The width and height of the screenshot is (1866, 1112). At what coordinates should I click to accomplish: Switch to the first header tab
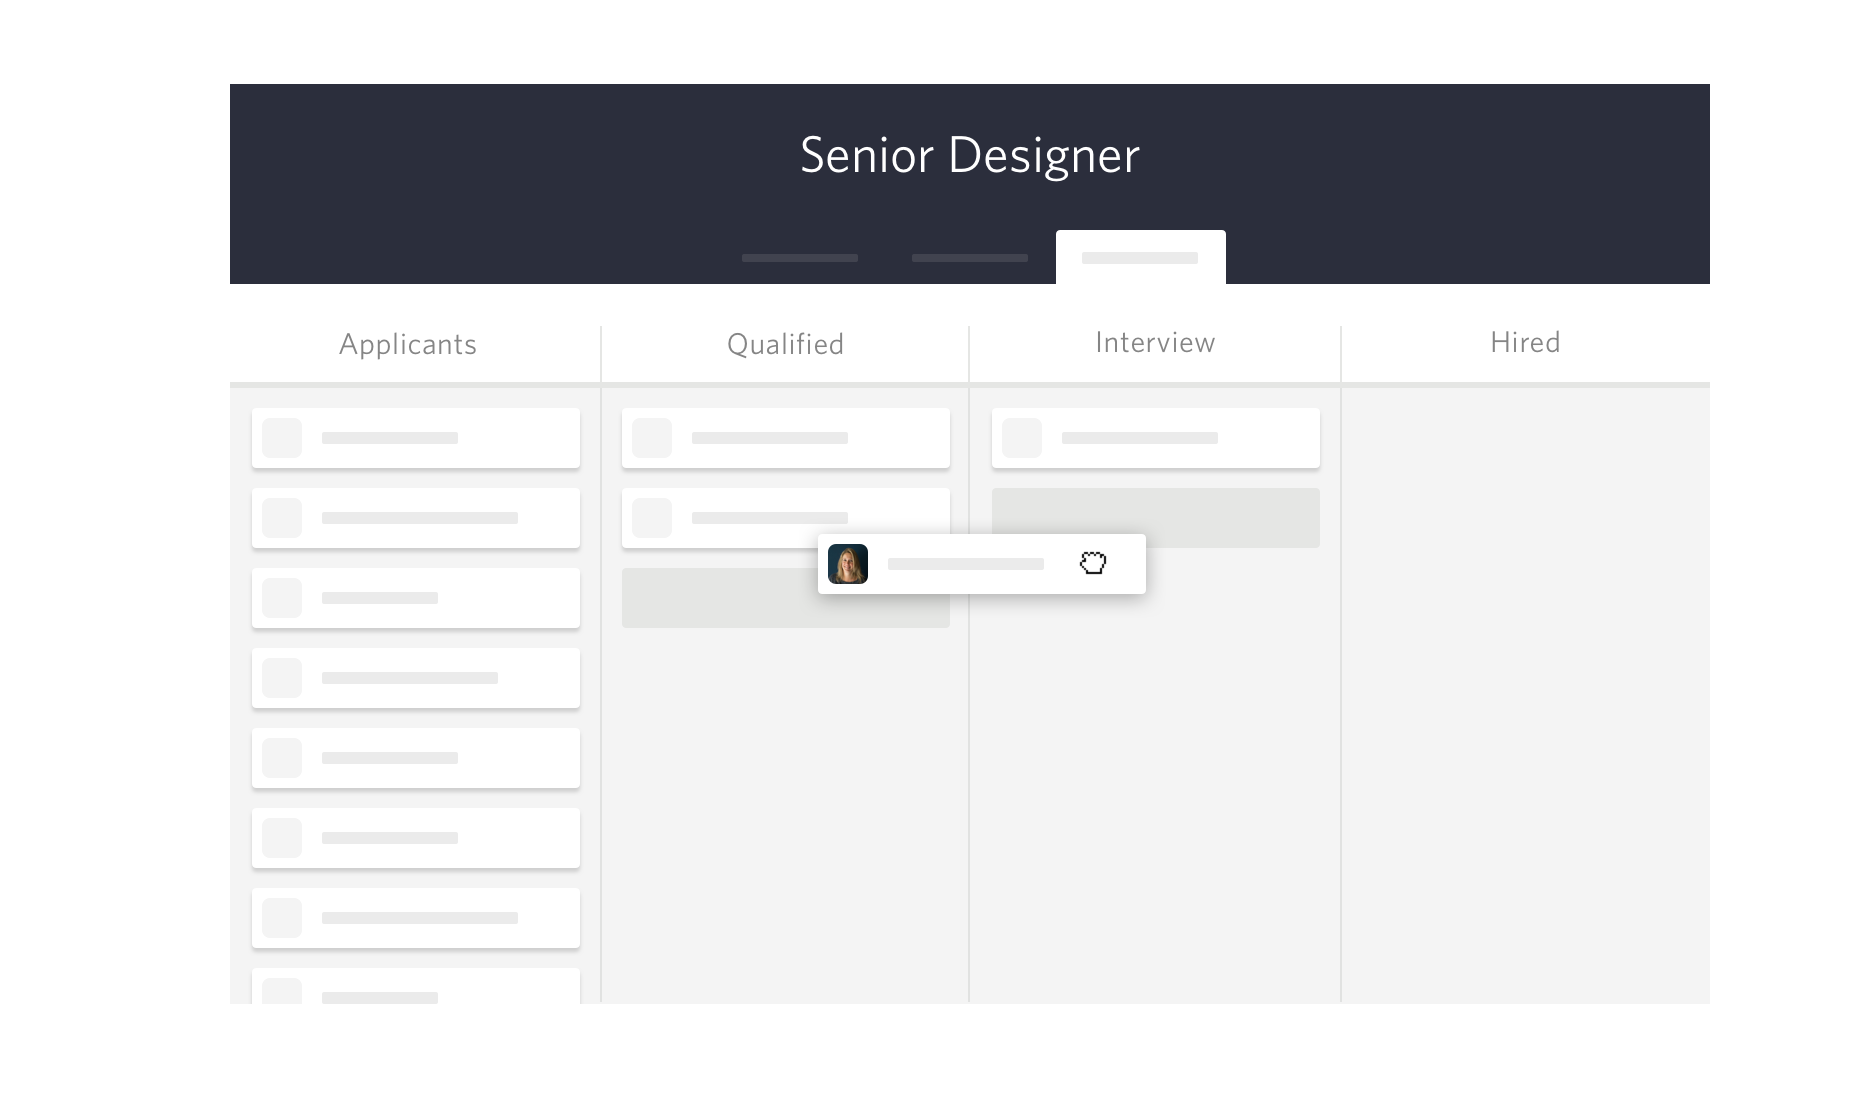tap(800, 258)
